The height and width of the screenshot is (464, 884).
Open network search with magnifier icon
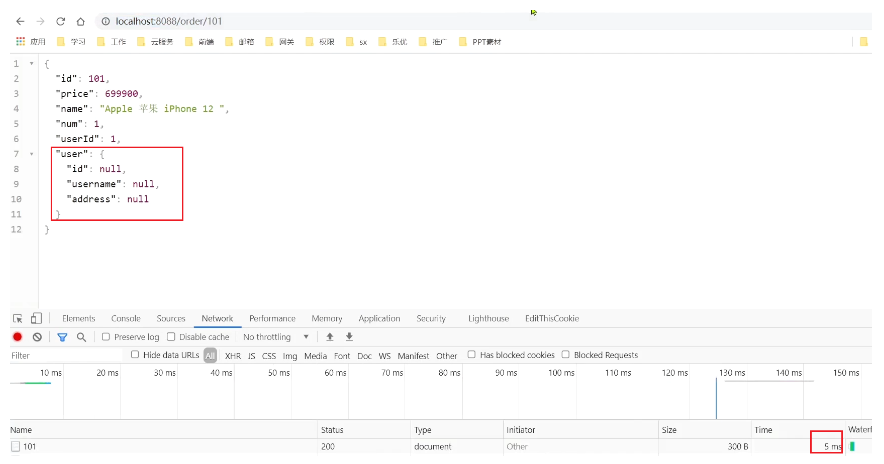(82, 337)
